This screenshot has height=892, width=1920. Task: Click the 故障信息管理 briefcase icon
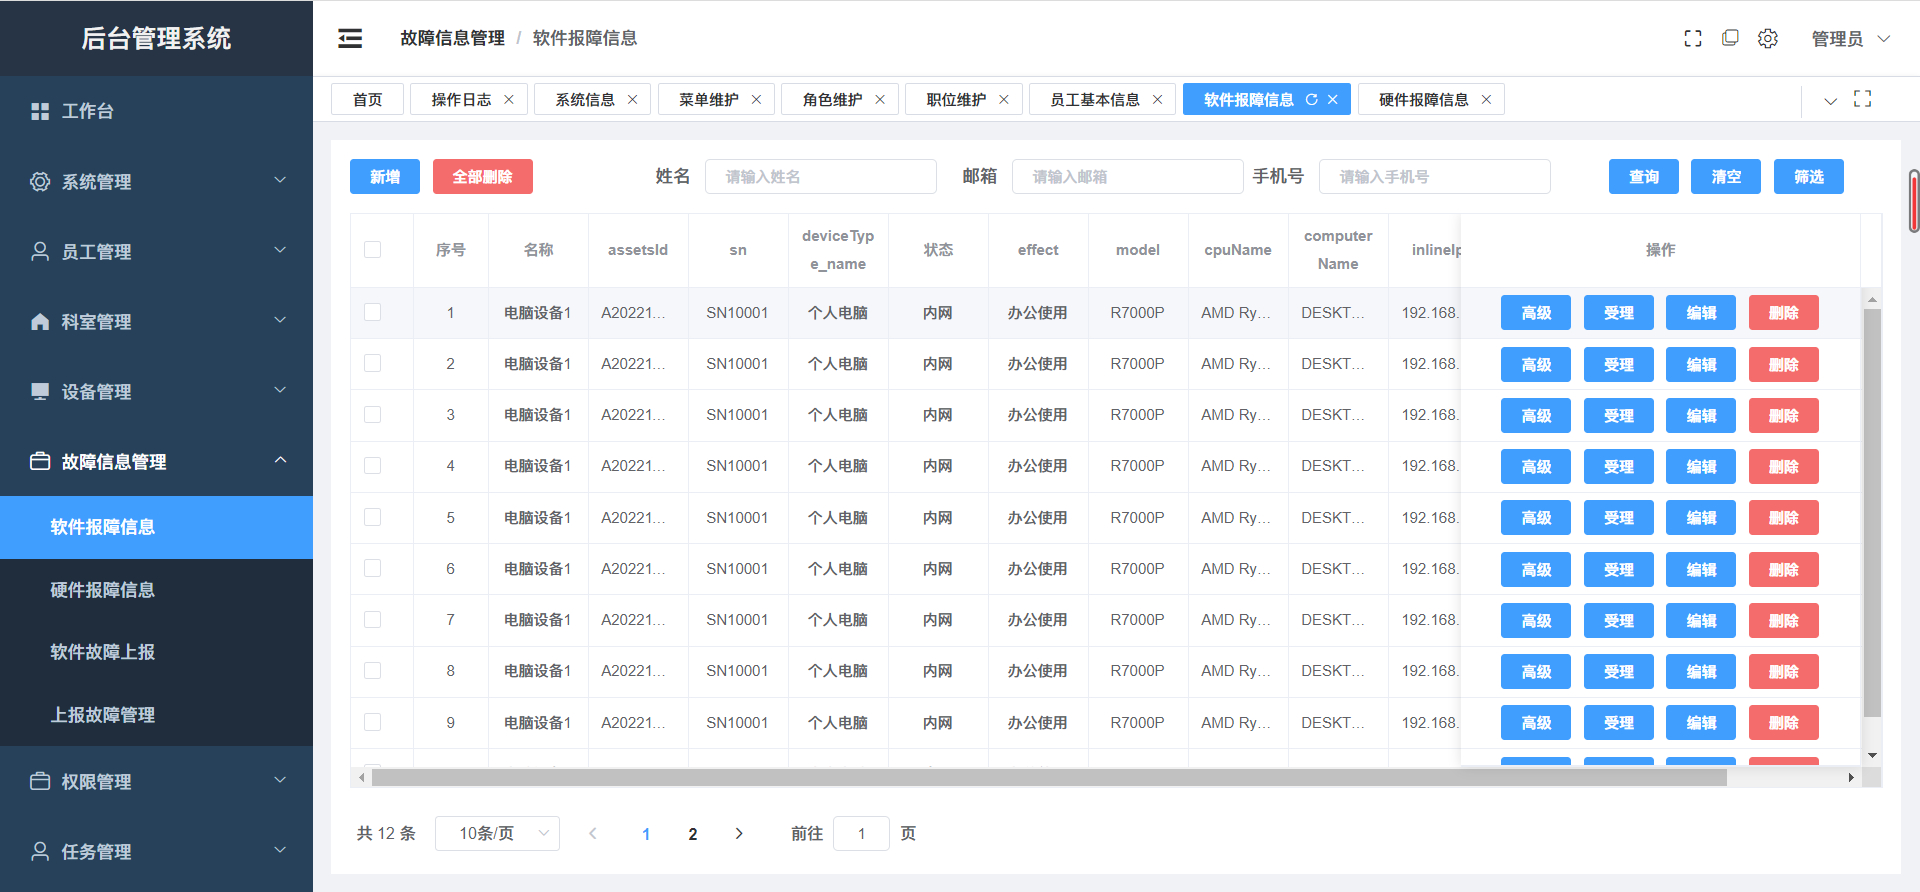40,461
